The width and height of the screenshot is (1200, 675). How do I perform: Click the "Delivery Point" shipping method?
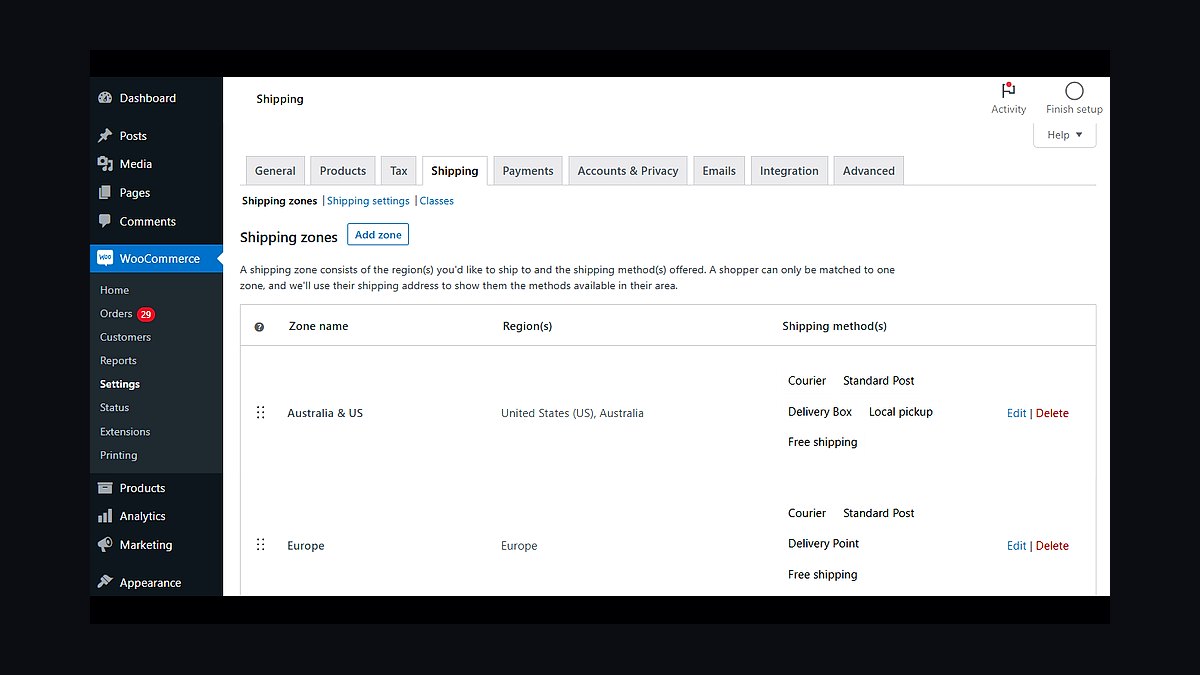824,544
